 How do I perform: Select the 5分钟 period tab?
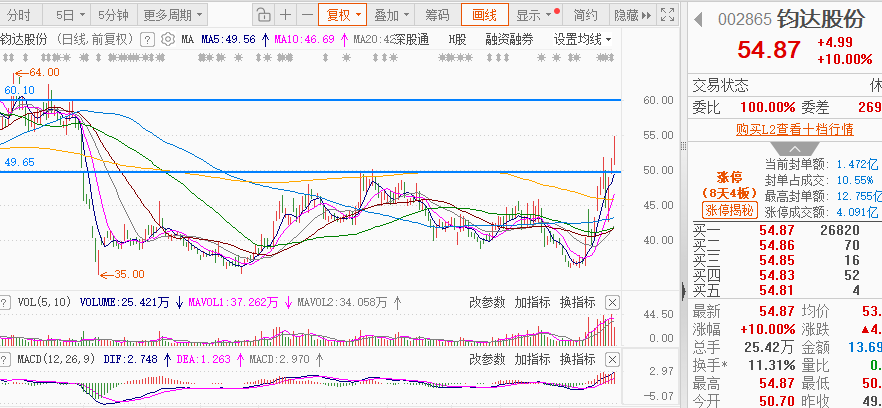click(114, 15)
